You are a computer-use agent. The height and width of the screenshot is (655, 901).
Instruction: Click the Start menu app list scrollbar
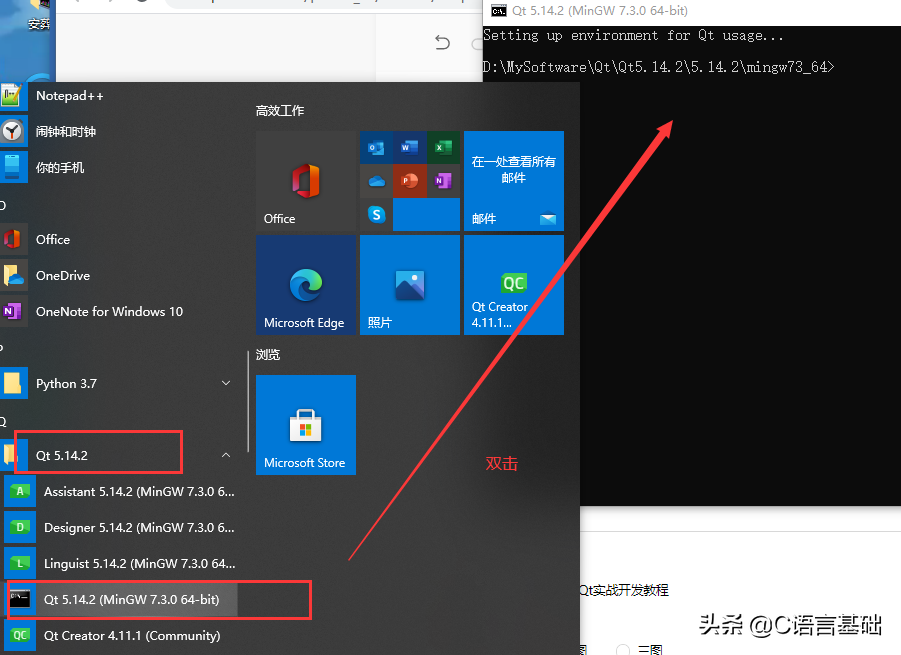click(x=248, y=401)
